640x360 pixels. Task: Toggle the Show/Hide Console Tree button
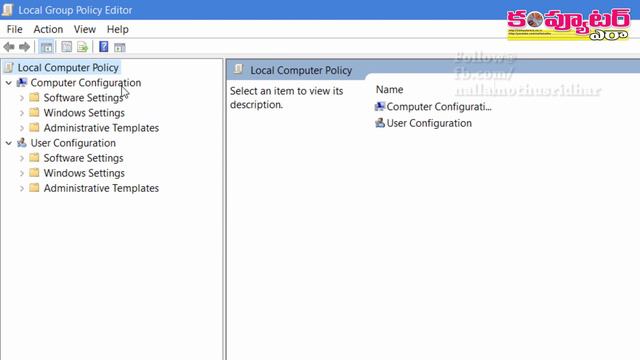pos(47,47)
